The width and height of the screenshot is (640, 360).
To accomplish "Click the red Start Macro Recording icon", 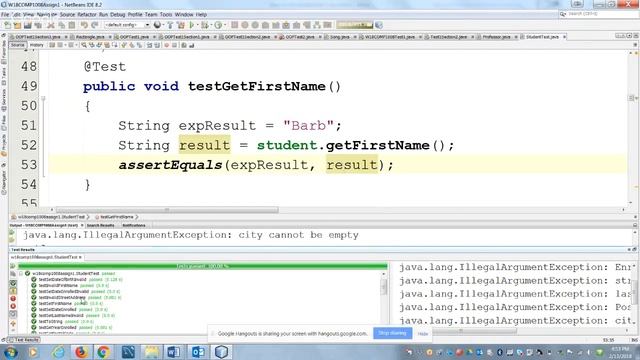I will pyautogui.click(x=167, y=45).
